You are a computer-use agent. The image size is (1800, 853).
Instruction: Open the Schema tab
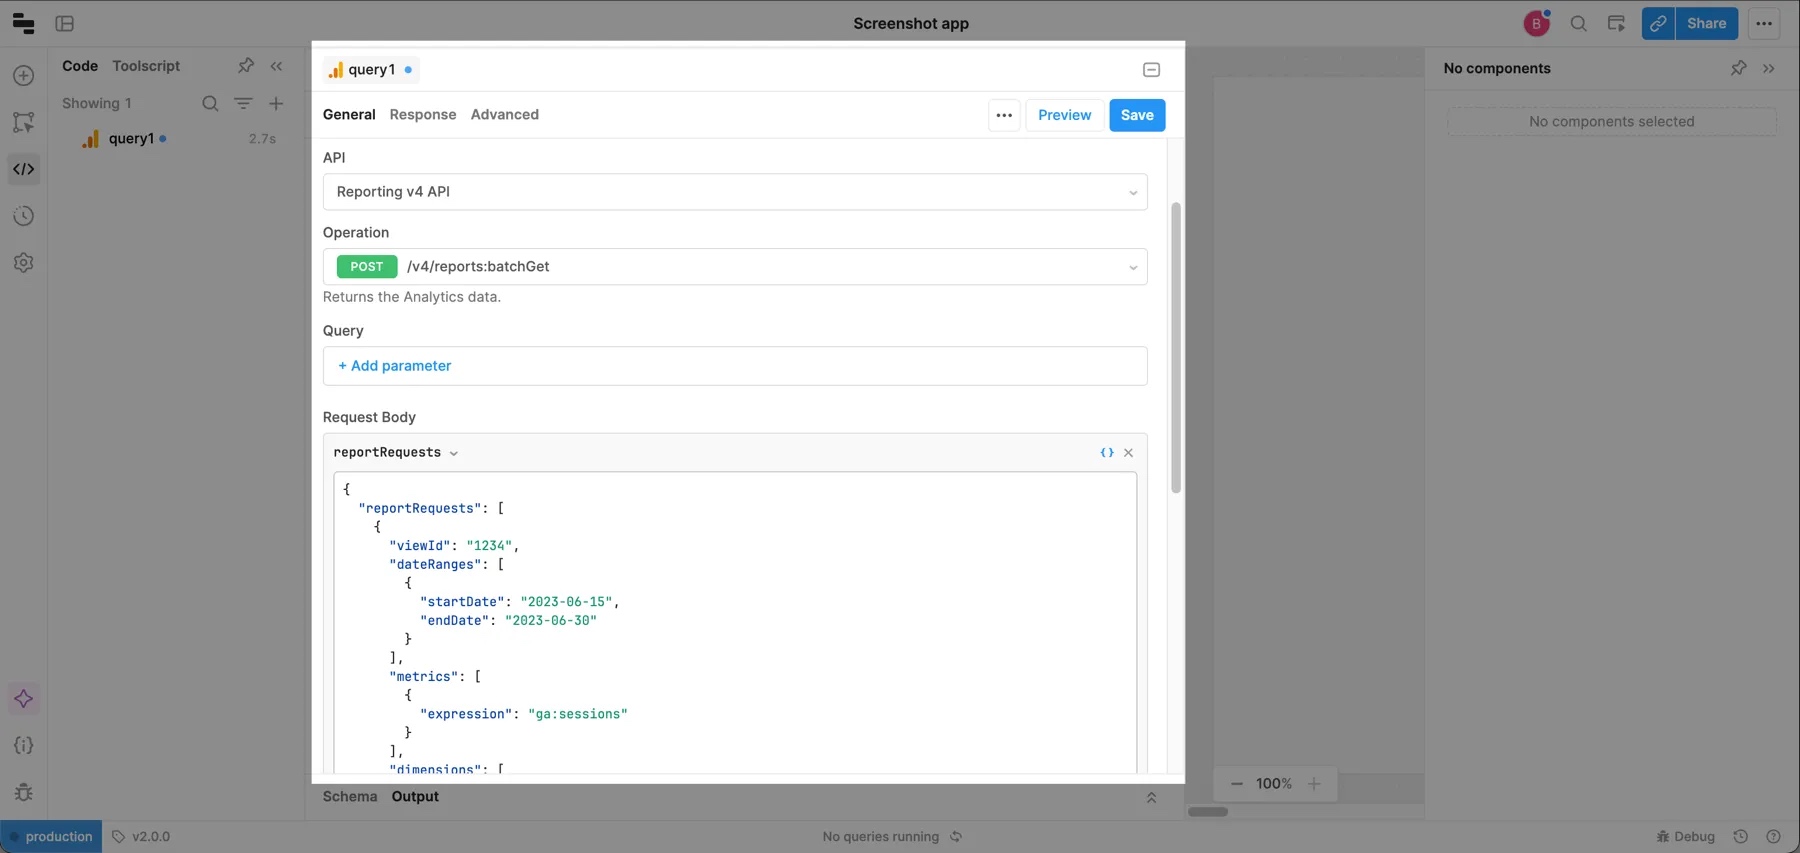350,797
